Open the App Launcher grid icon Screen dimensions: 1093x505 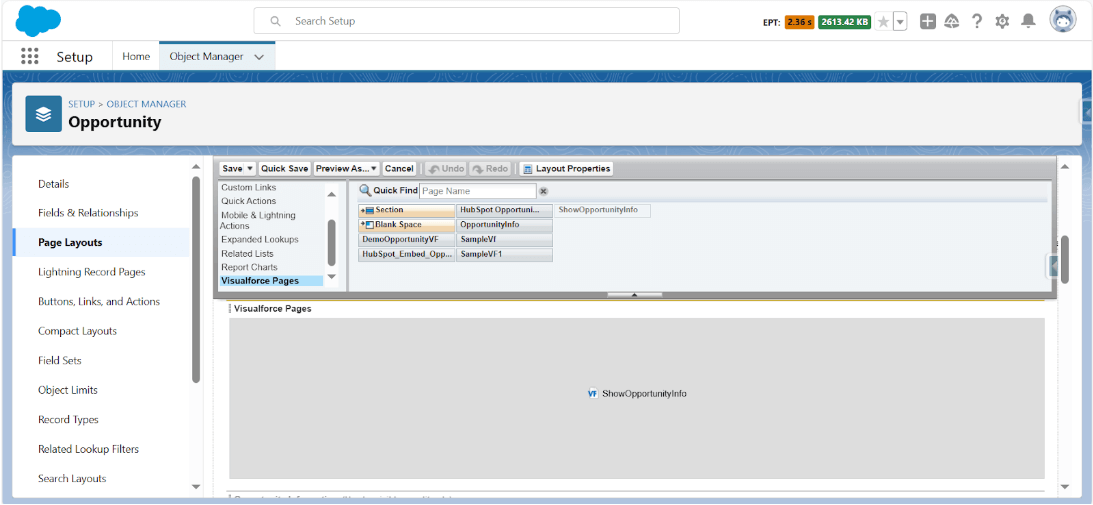(29, 56)
